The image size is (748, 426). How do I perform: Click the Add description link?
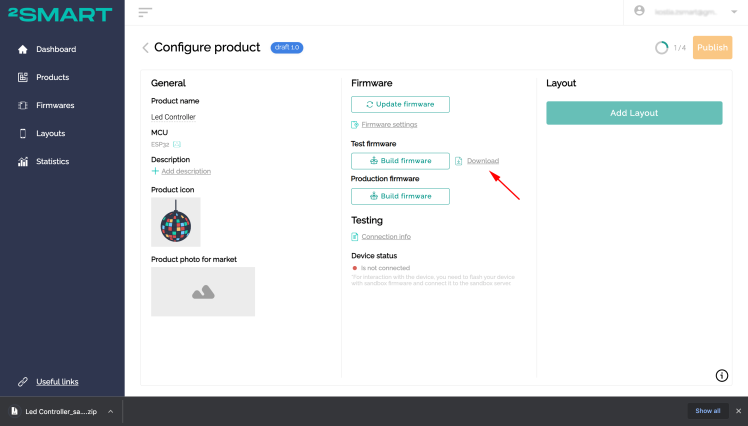(x=186, y=171)
